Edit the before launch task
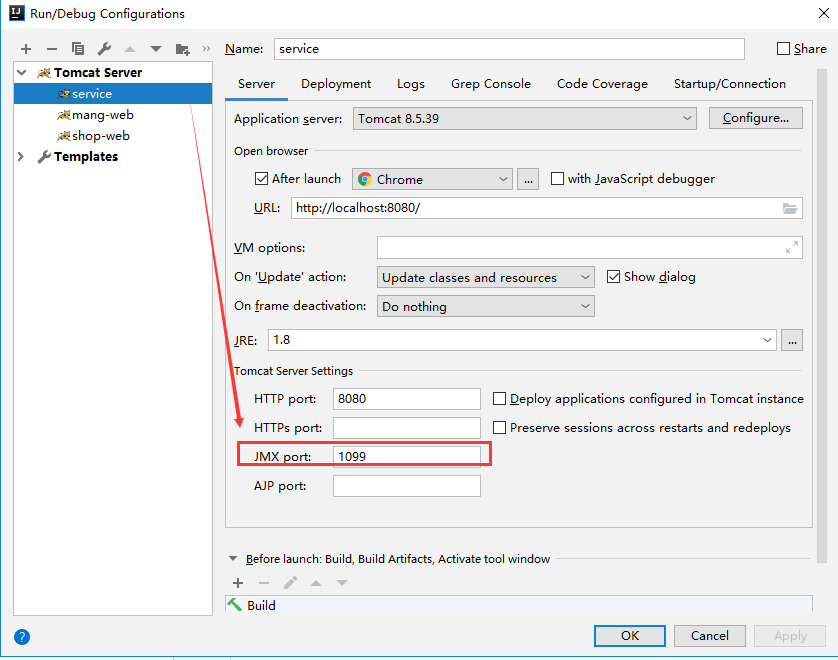The height and width of the screenshot is (660, 838). (290, 583)
